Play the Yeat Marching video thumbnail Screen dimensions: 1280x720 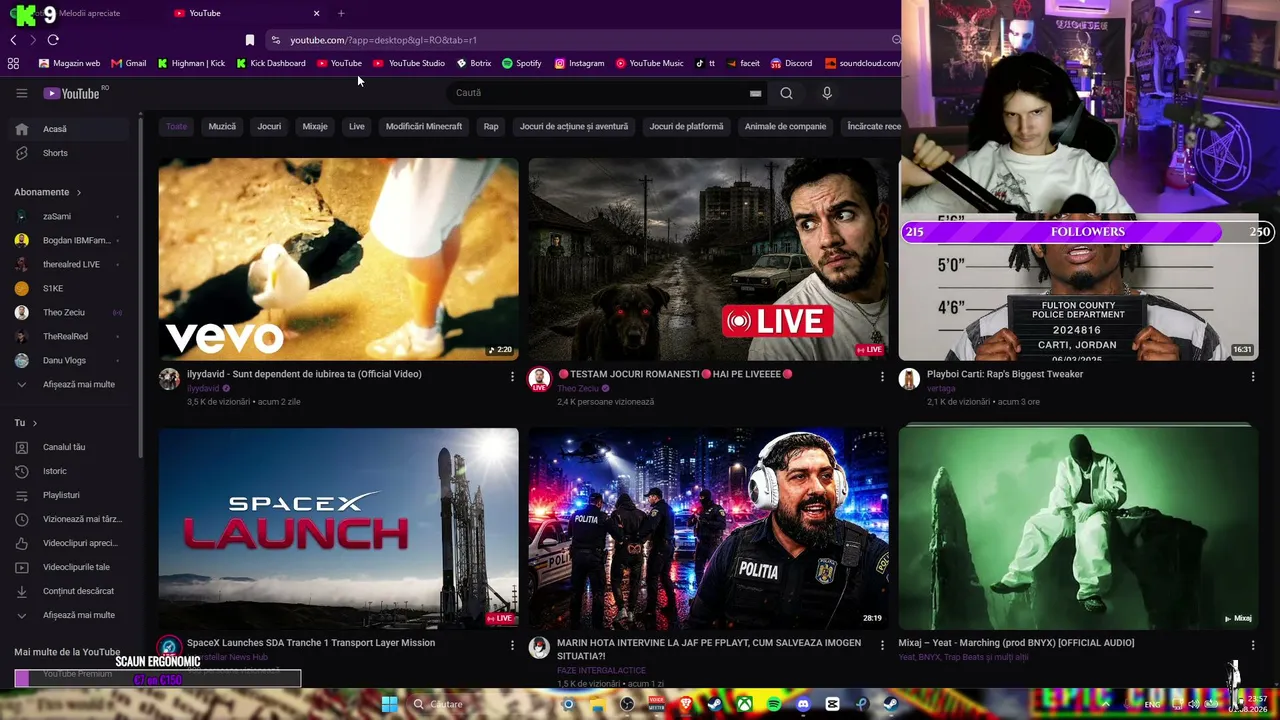click(x=1078, y=527)
